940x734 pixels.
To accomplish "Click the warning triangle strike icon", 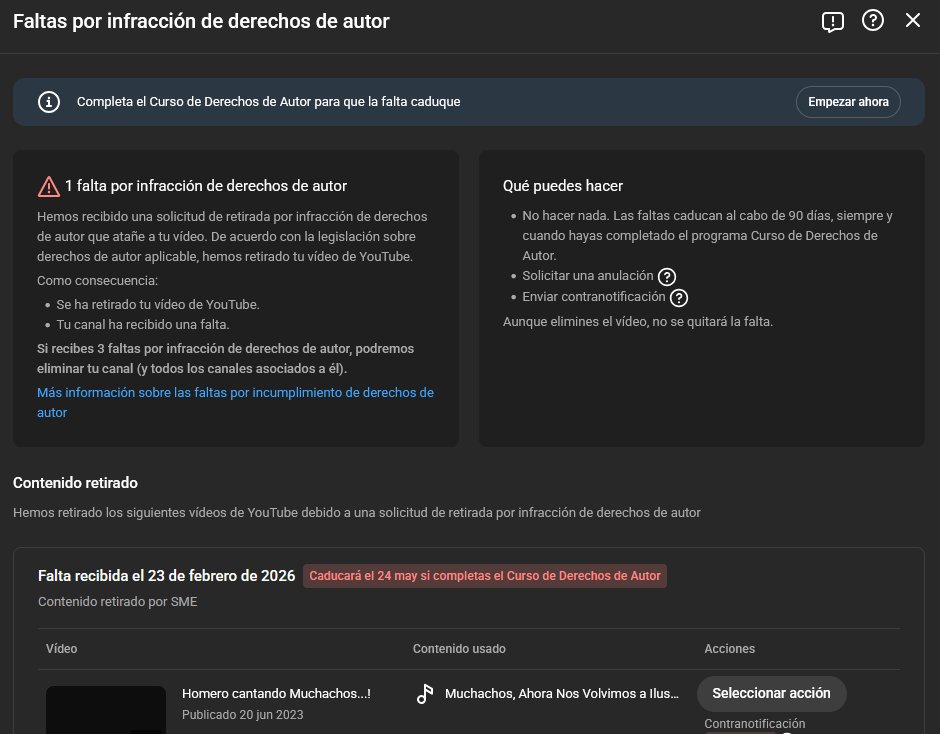I will coord(49,186).
